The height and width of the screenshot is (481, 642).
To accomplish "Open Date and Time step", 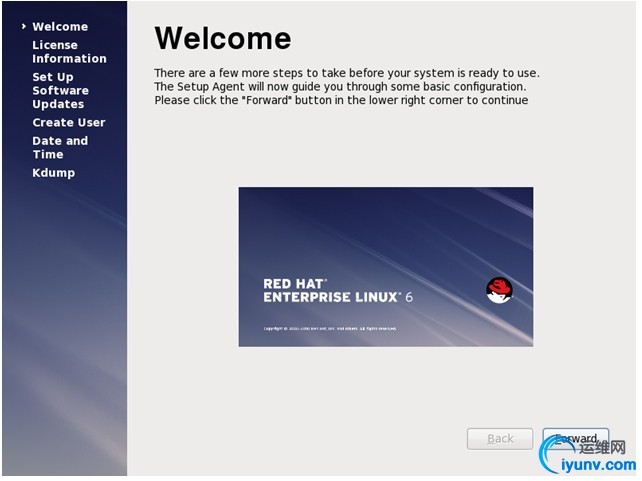I will point(60,147).
